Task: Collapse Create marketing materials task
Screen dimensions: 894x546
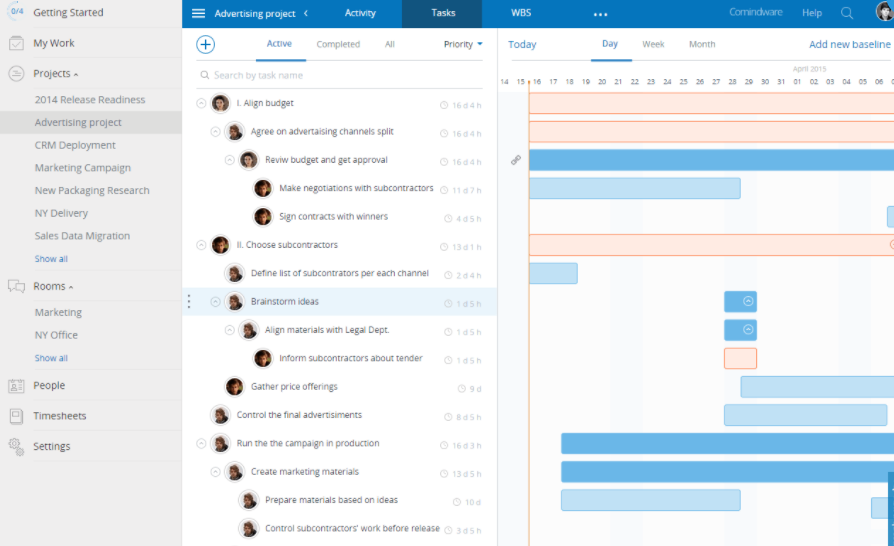Action: click(215, 472)
